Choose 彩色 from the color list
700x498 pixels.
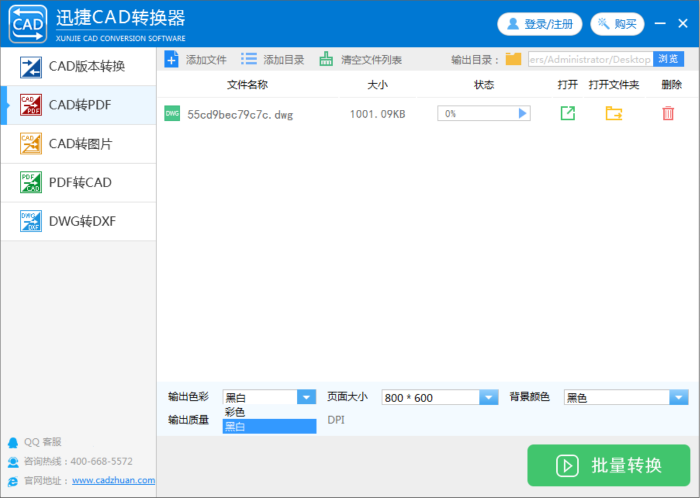pos(269,412)
